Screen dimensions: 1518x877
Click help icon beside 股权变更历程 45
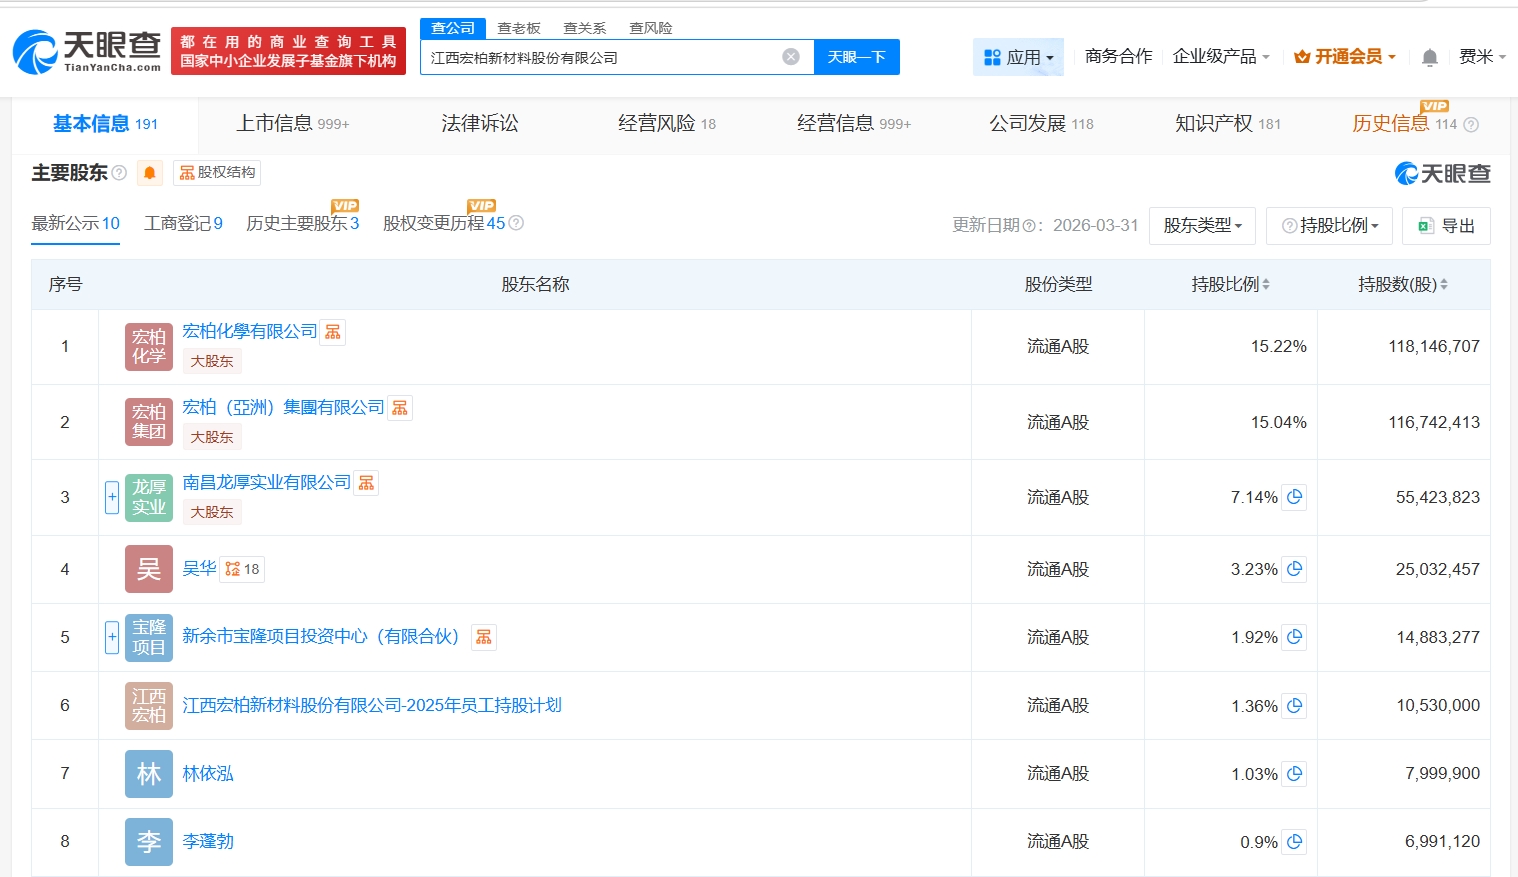click(516, 223)
